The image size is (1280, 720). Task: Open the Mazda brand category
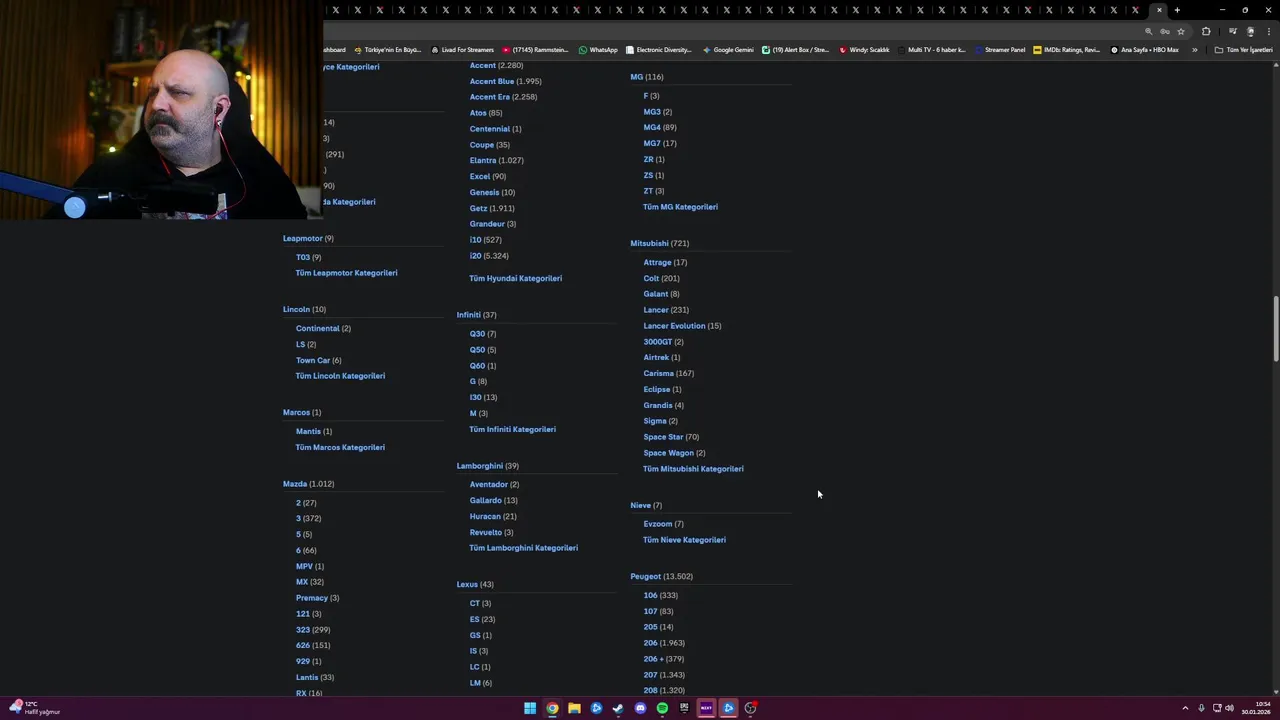(295, 484)
